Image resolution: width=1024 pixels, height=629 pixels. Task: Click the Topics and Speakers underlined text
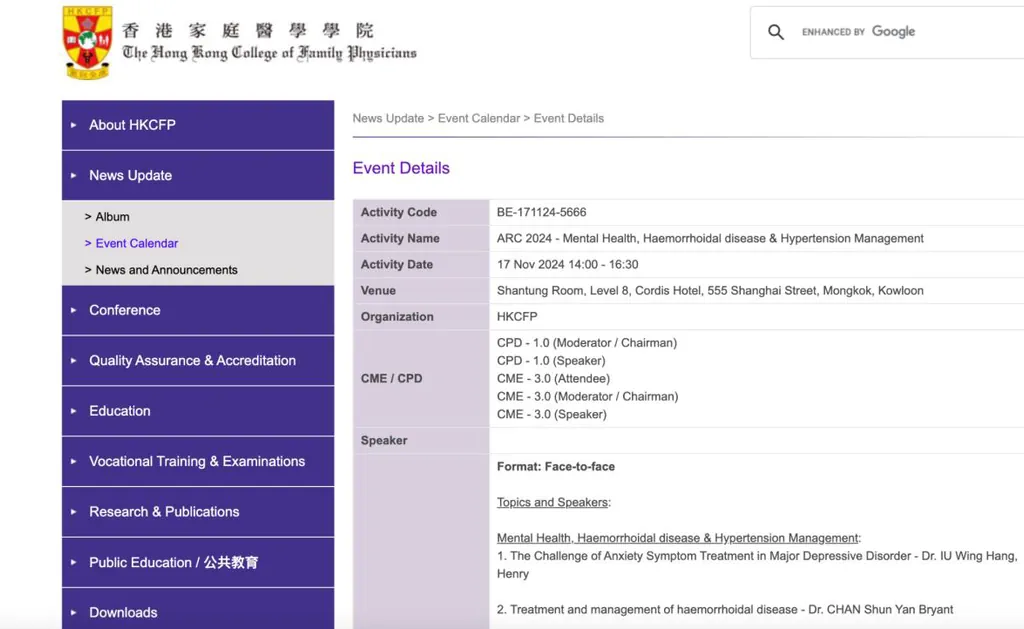552,502
